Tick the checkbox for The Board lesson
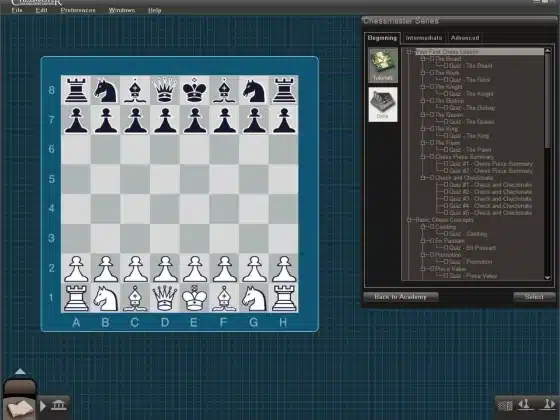The height and width of the screenshot is (420, 560). [431, 59]
